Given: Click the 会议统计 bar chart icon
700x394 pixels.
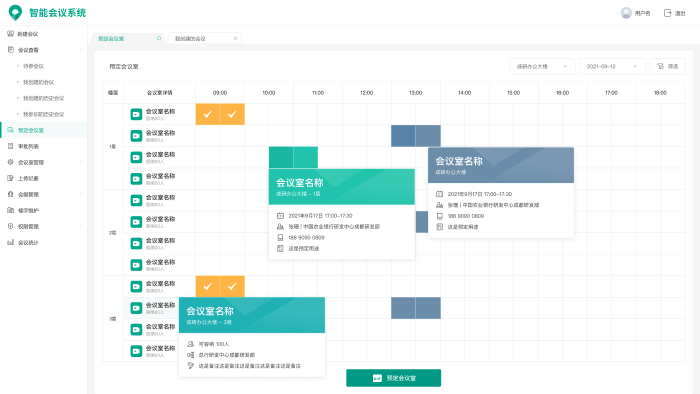Looking at the screenshot, I should [10, 242].
